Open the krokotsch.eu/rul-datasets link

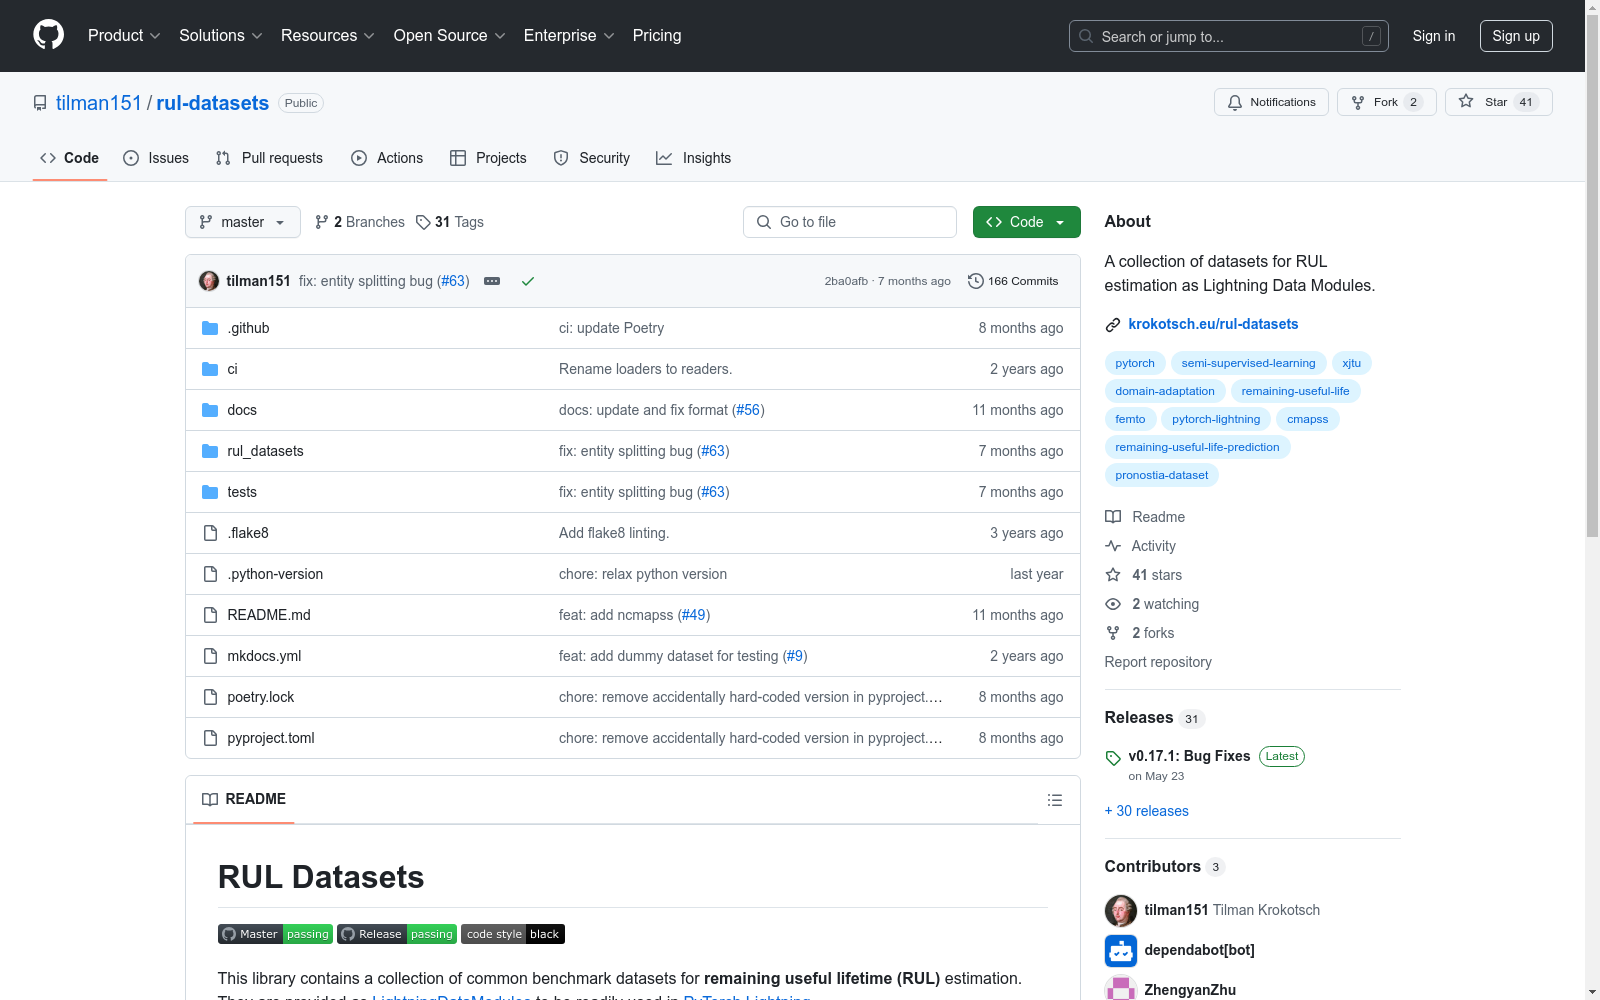click(x=1213, y=324)
